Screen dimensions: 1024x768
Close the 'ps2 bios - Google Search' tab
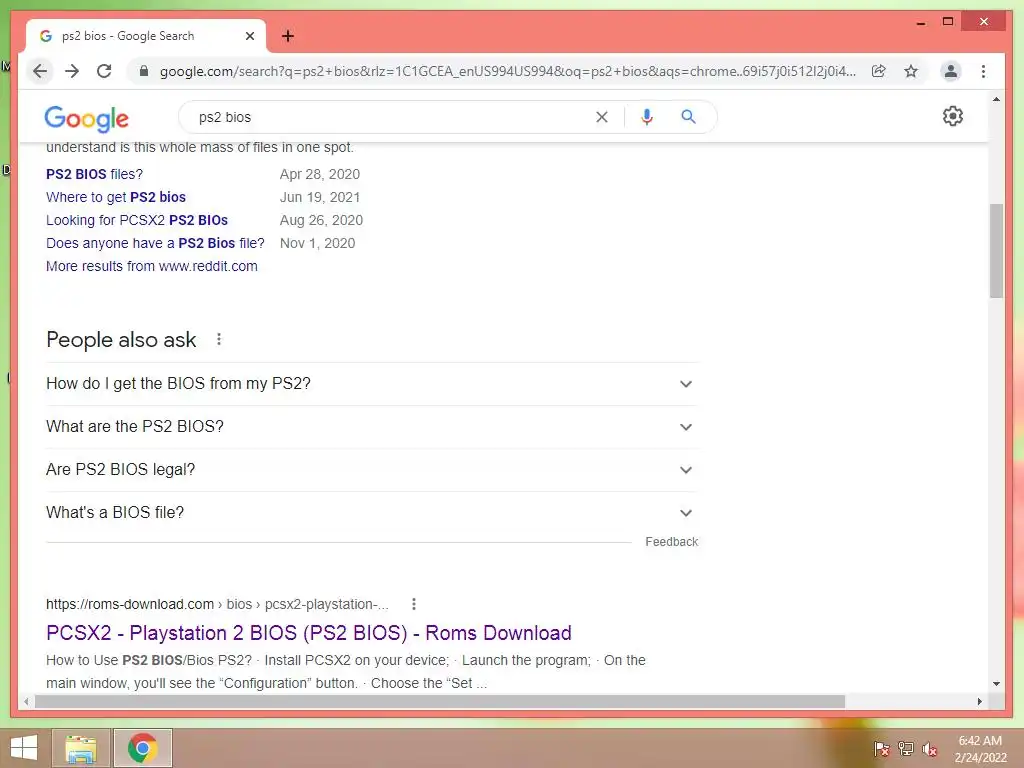point(249,36)
